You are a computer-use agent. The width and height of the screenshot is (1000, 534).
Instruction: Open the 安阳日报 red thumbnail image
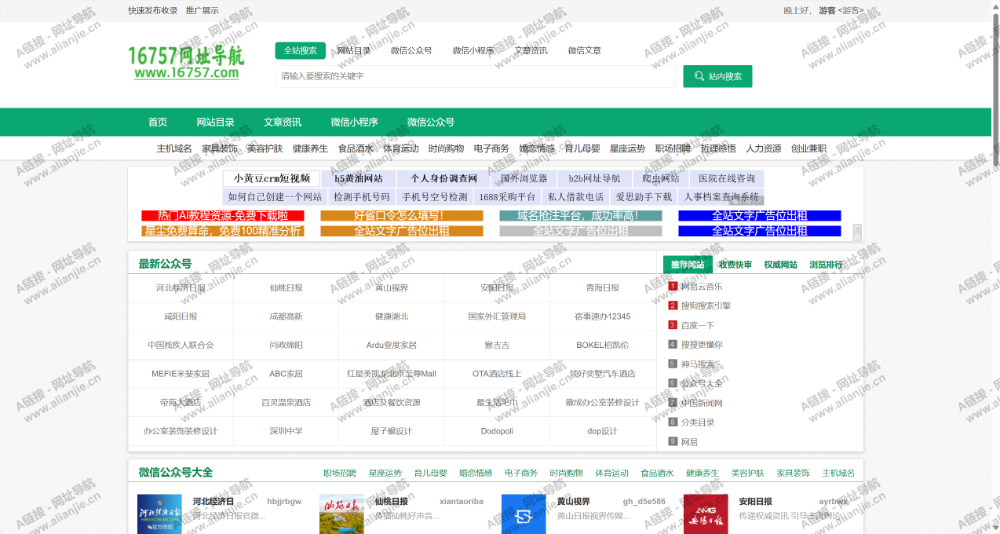click(x=705, y=514)
